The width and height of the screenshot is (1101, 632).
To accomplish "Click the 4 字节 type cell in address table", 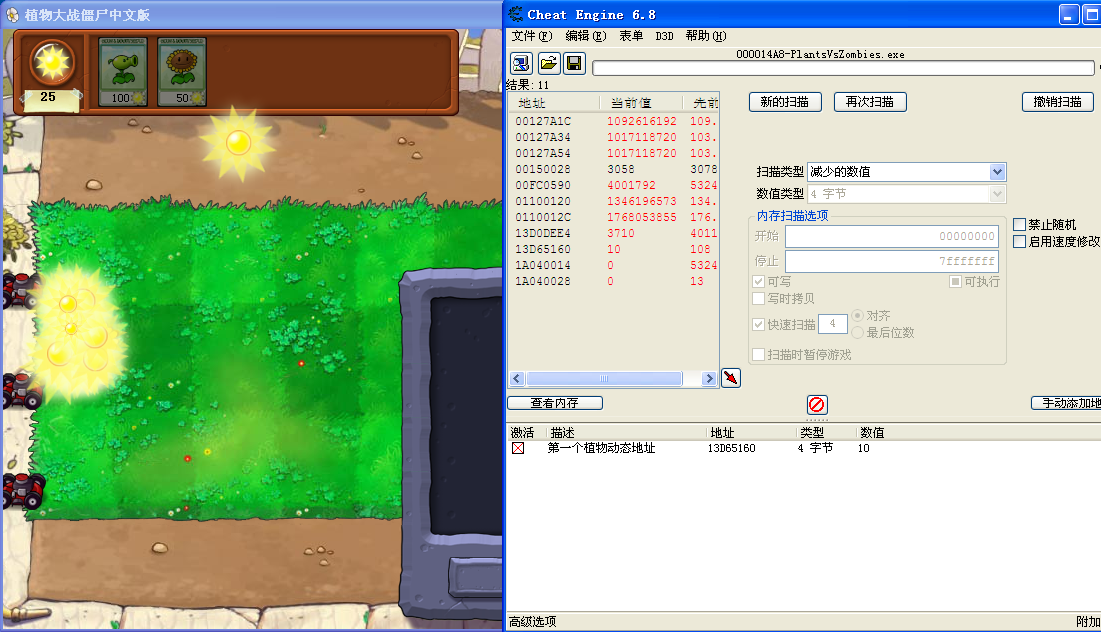I will pyautogui.click(x=815, y=448).
